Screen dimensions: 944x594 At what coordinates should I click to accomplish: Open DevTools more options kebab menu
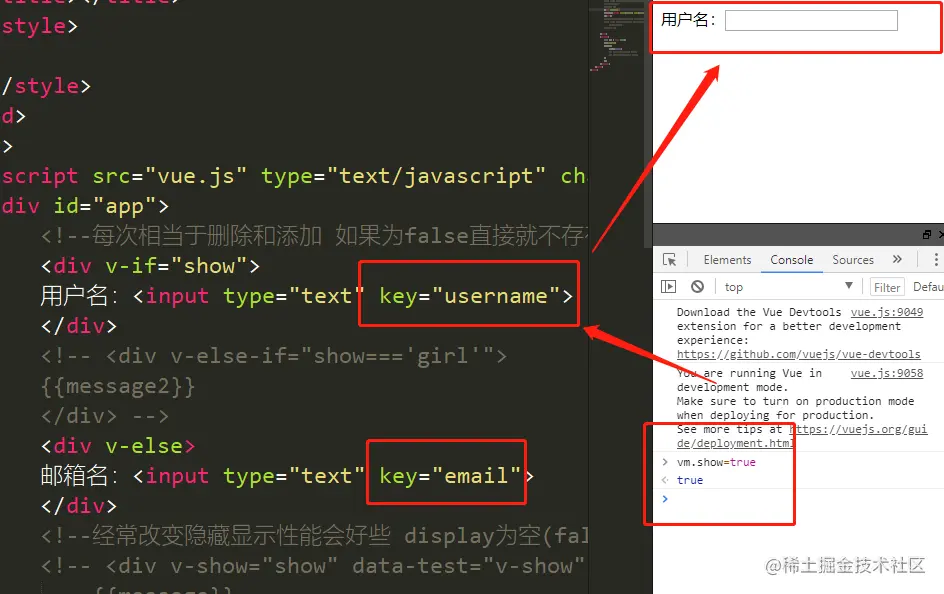pos(936,259)
